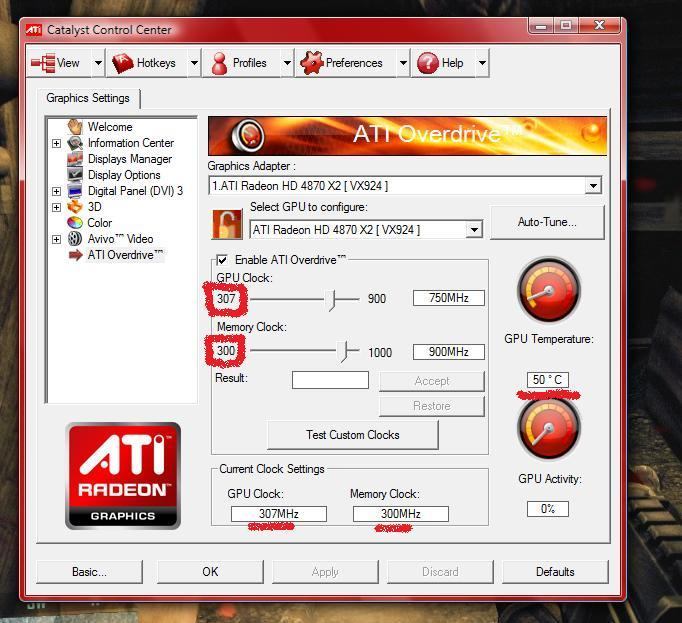
Task: Click the Color wheel icon
Action: pos(75,222)
